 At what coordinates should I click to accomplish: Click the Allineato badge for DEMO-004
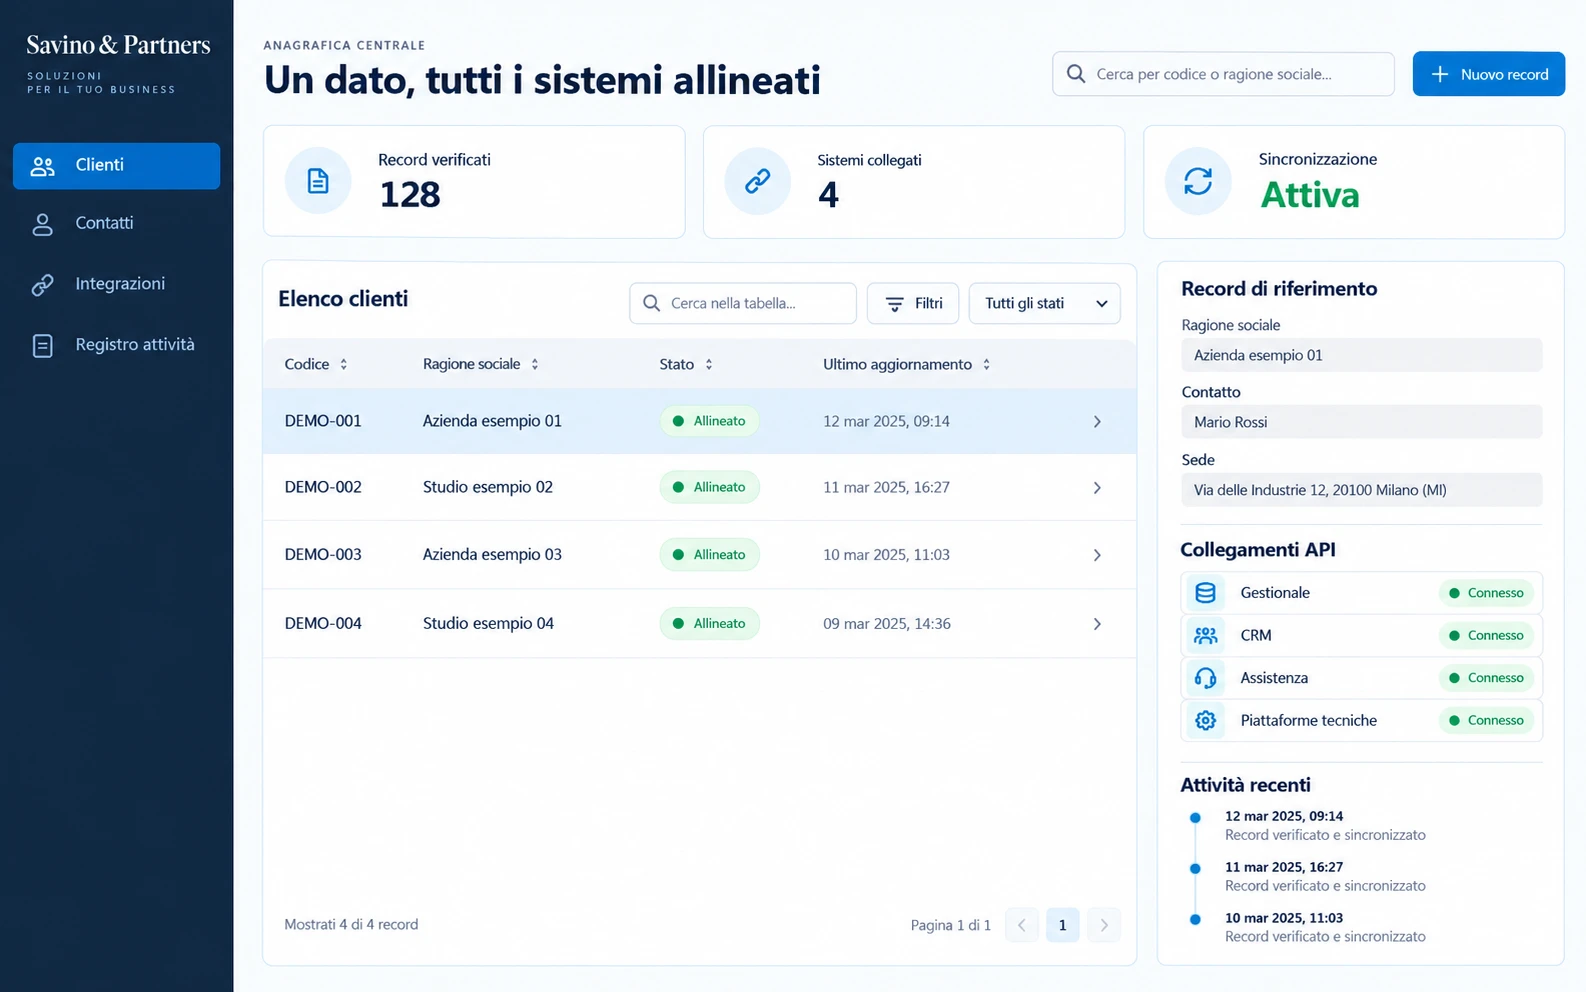click(x=709, y=623)
